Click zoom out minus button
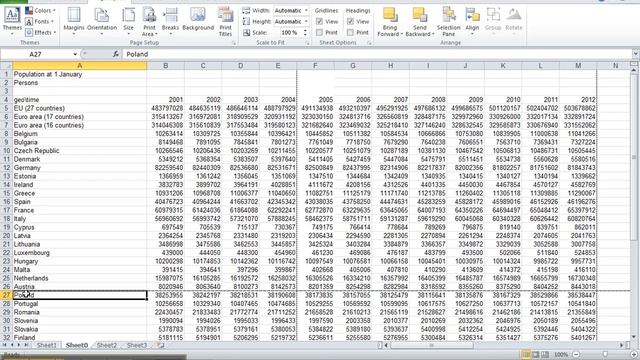The height and width of the screenshot is (360, 640). point(576,354)
